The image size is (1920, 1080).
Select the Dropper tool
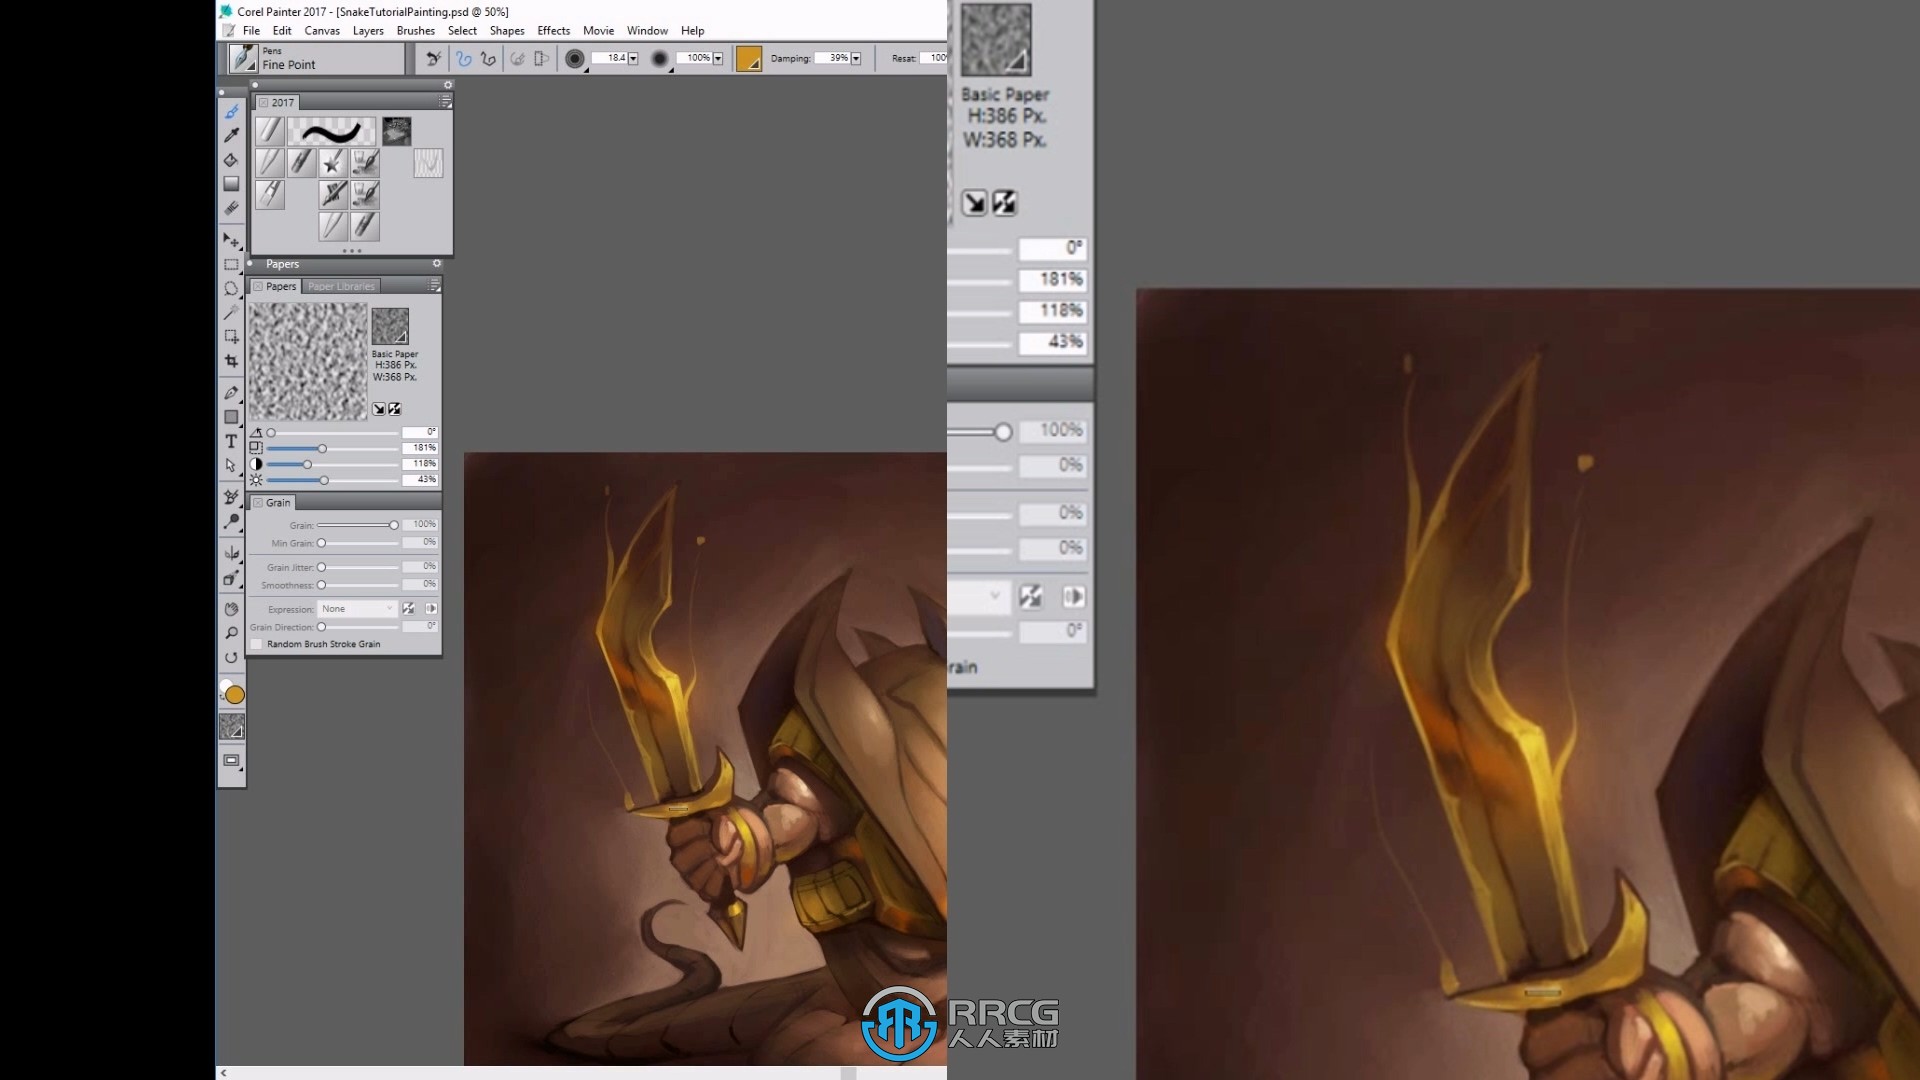(232, 135)
